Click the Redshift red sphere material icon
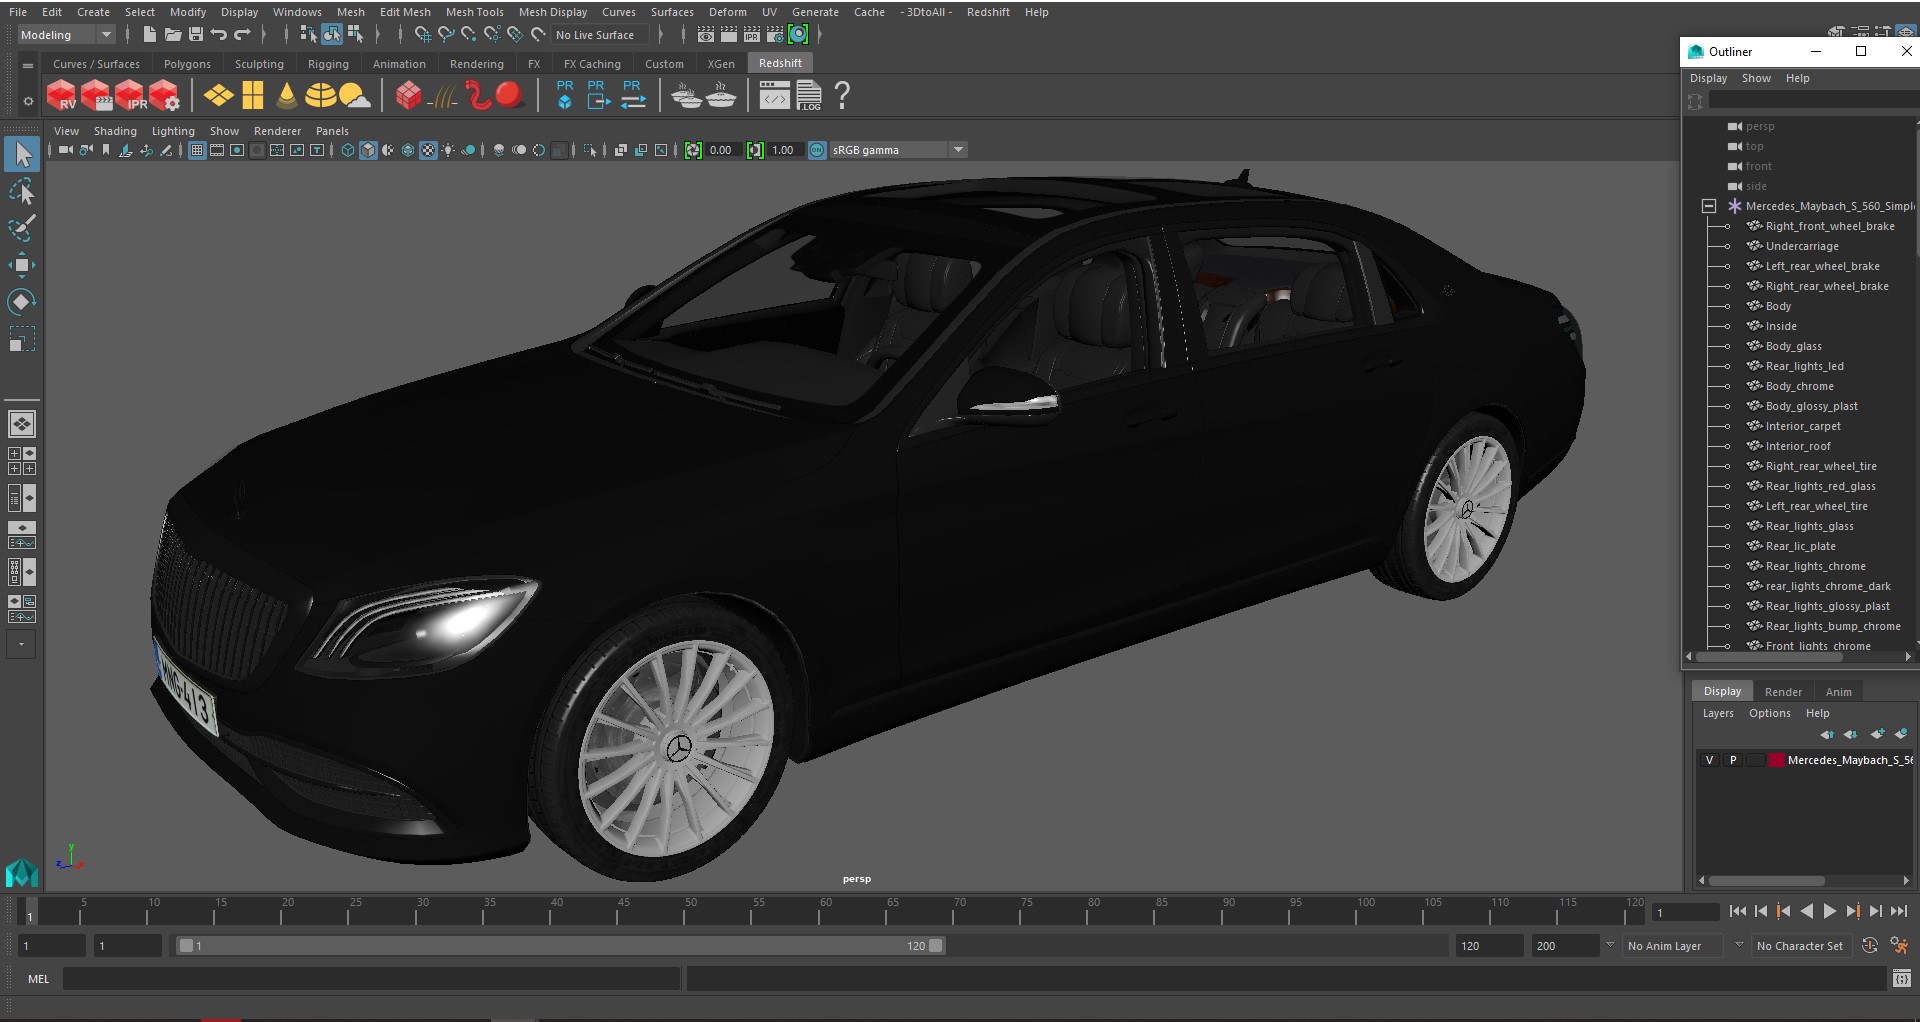The width and height of the screenshot is (1920, 1022). pos(509,95)
